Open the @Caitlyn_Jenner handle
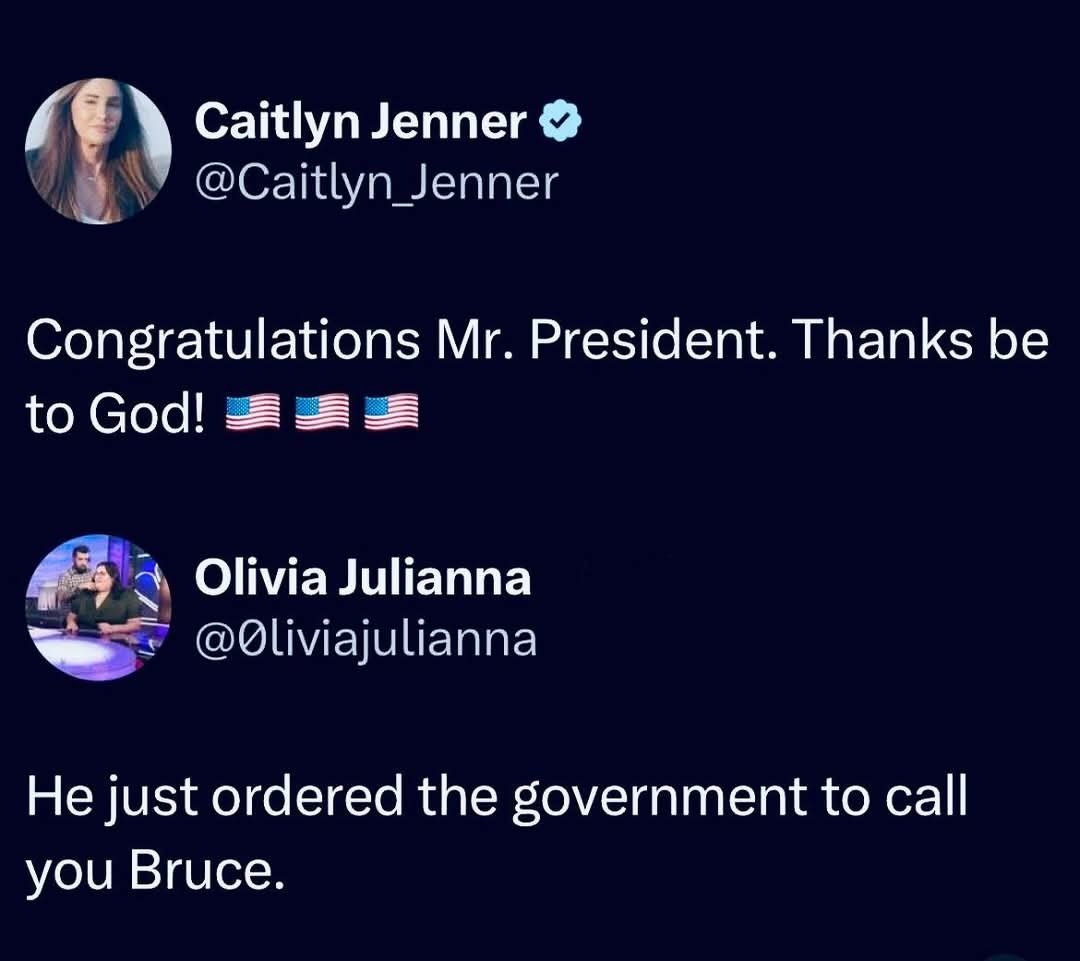 pyautogui.click(x=375, y=182)
